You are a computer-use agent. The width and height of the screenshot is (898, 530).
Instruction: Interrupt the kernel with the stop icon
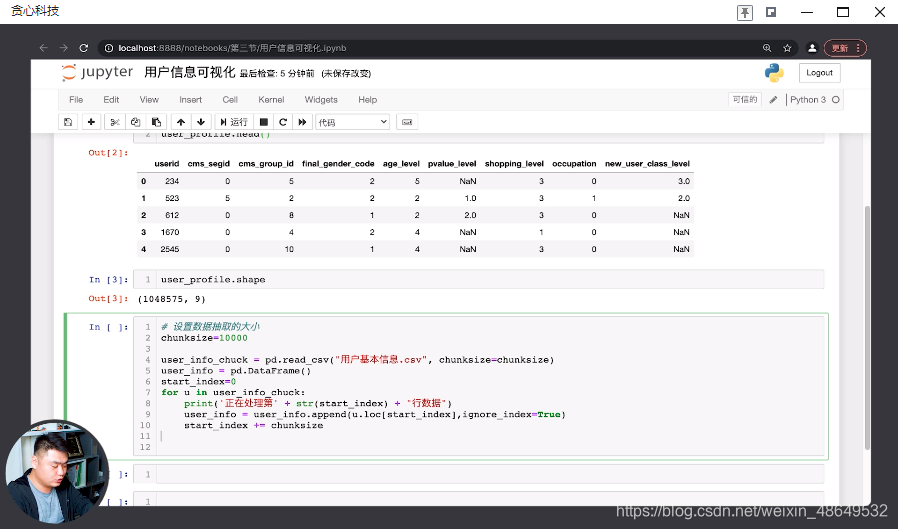pos(264,122)
